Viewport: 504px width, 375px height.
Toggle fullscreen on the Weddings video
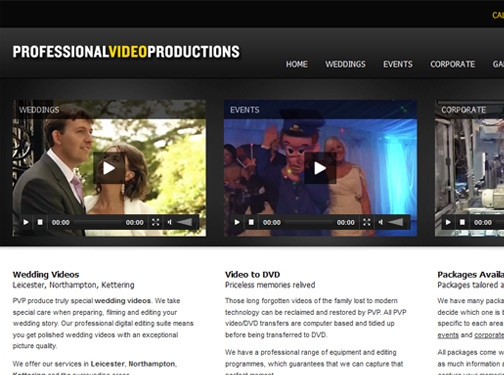[155, 222]
